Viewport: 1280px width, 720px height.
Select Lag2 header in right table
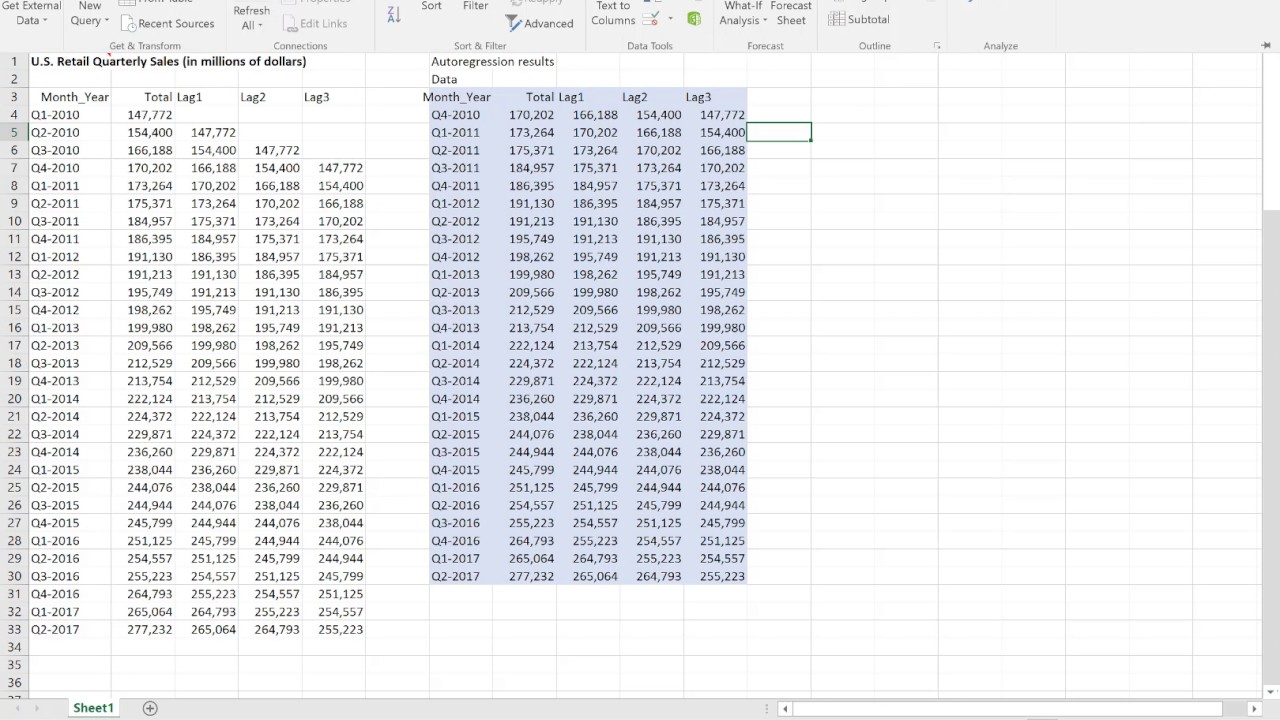click(x=634, y=97)
